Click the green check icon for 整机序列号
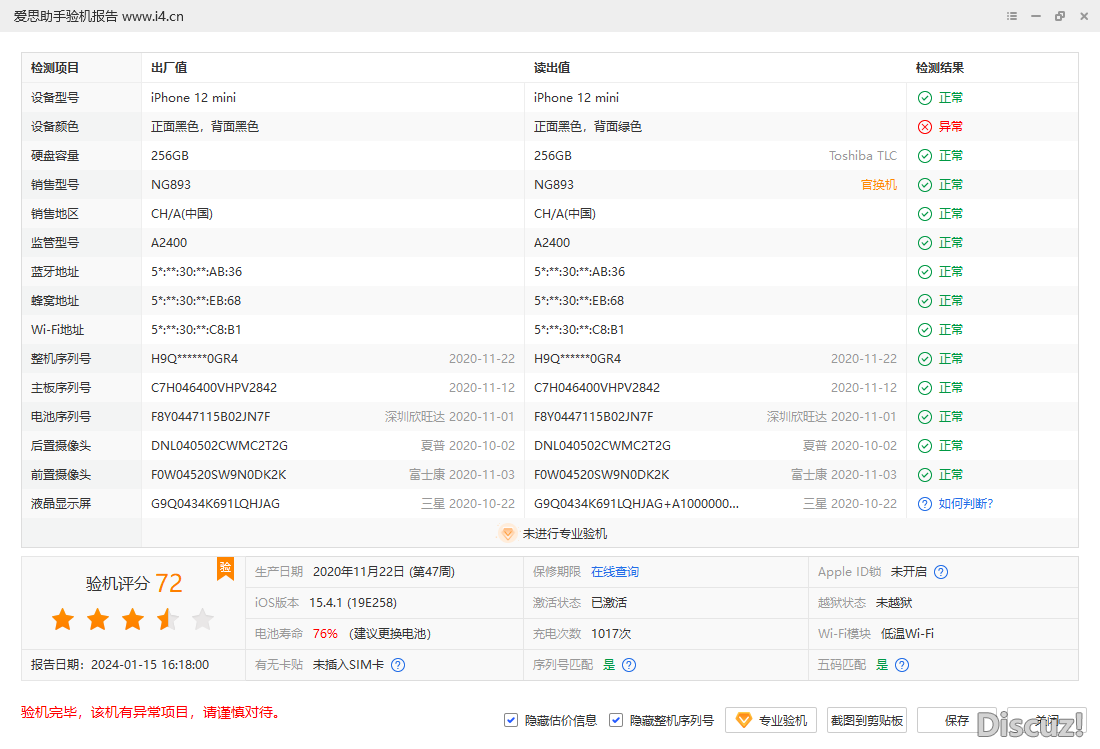This screenshot has width=1100, height=749. click(x=925, y=359)
